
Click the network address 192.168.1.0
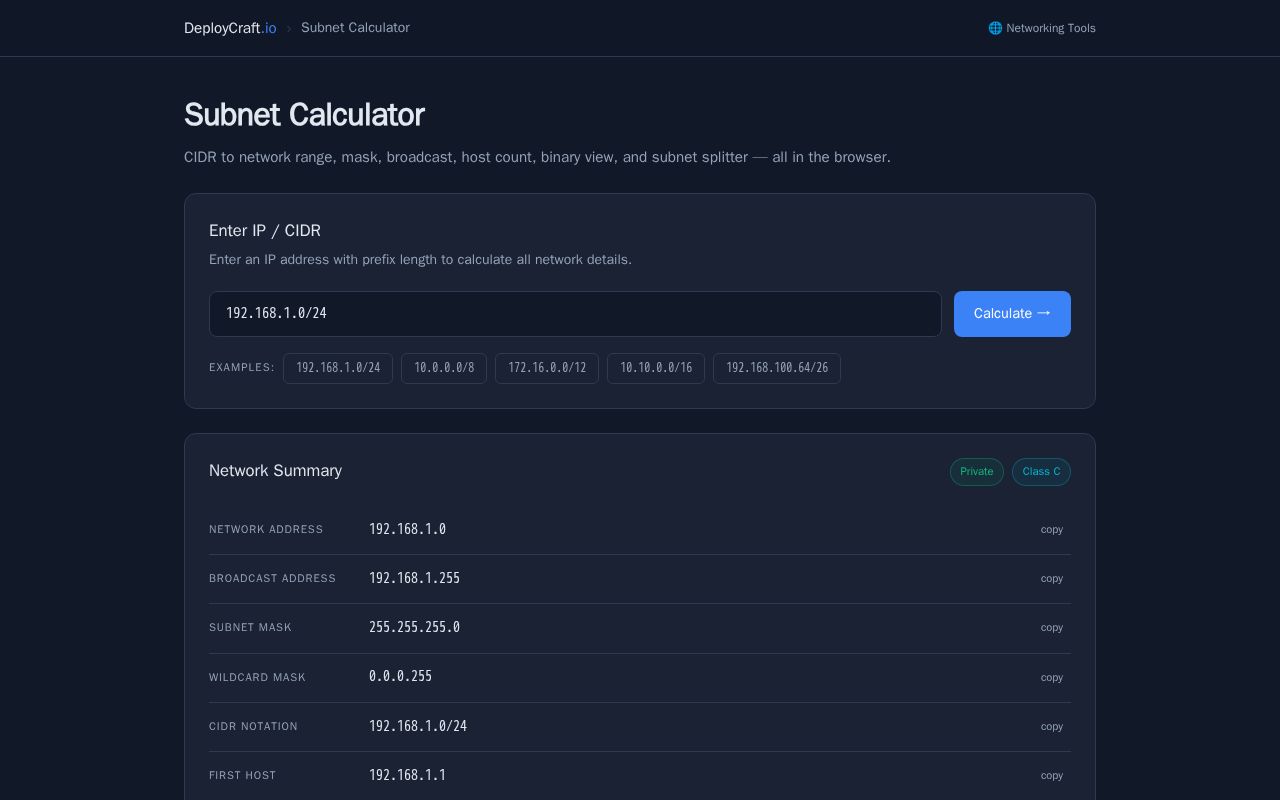click(x=407, y=529)
